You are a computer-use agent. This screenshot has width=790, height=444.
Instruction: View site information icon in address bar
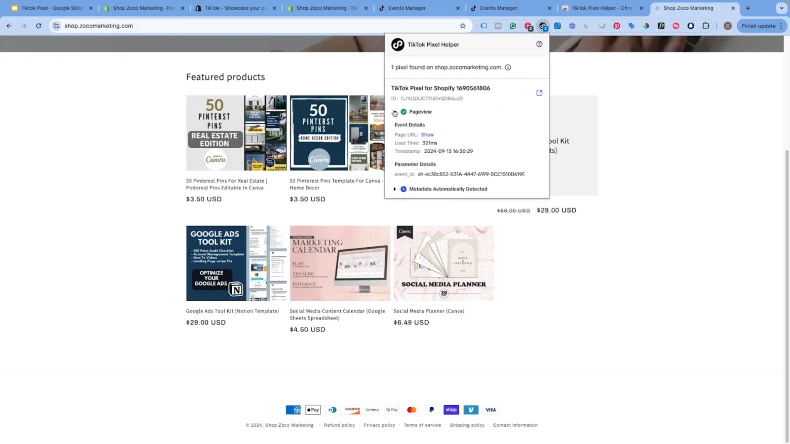pos(56,26)
